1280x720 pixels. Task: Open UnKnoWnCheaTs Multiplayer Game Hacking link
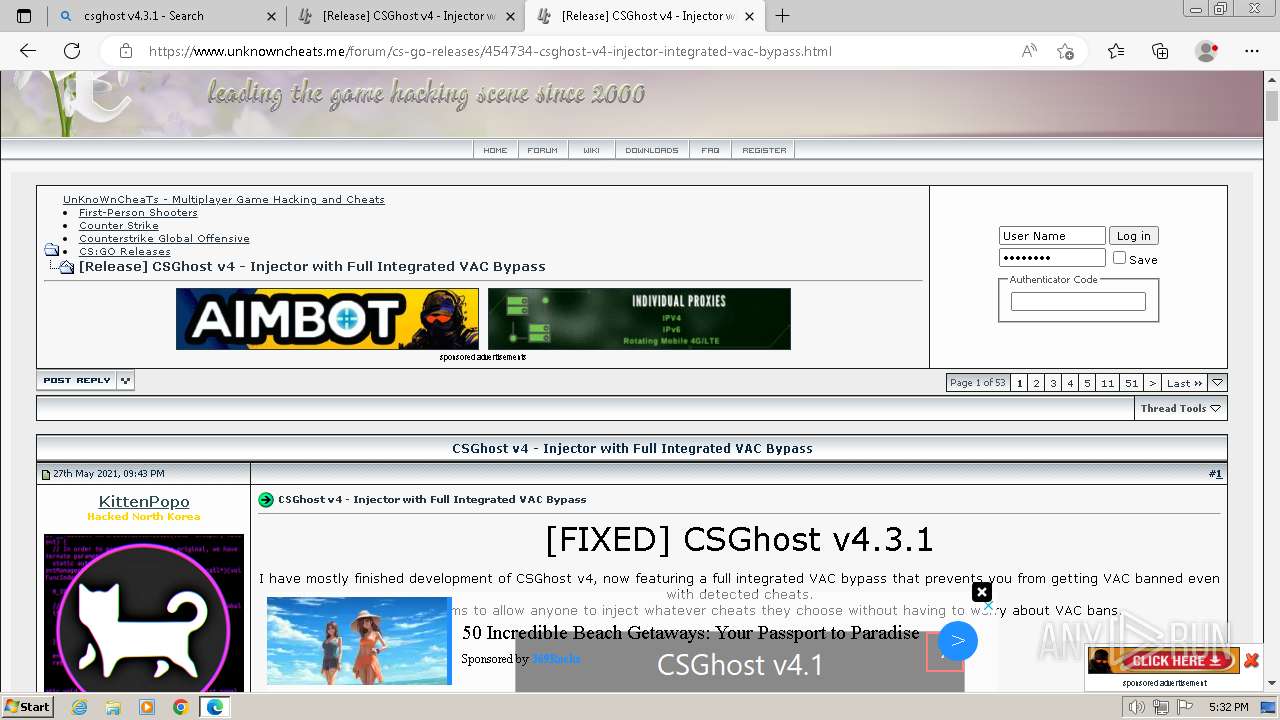[224, 199]
